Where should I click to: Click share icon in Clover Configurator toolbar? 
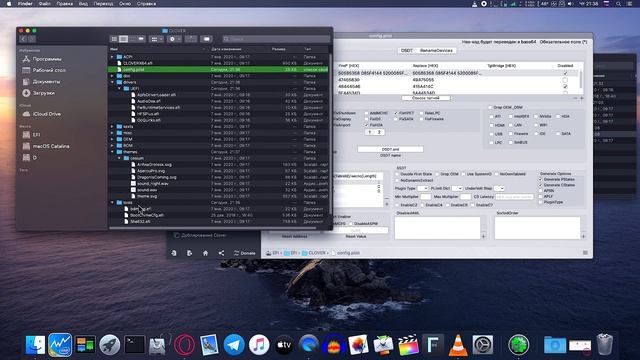click(x=221, y=253)
